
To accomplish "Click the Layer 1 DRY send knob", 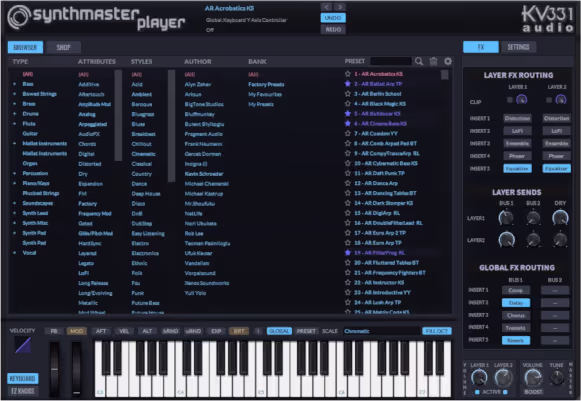I will [560, 218].
